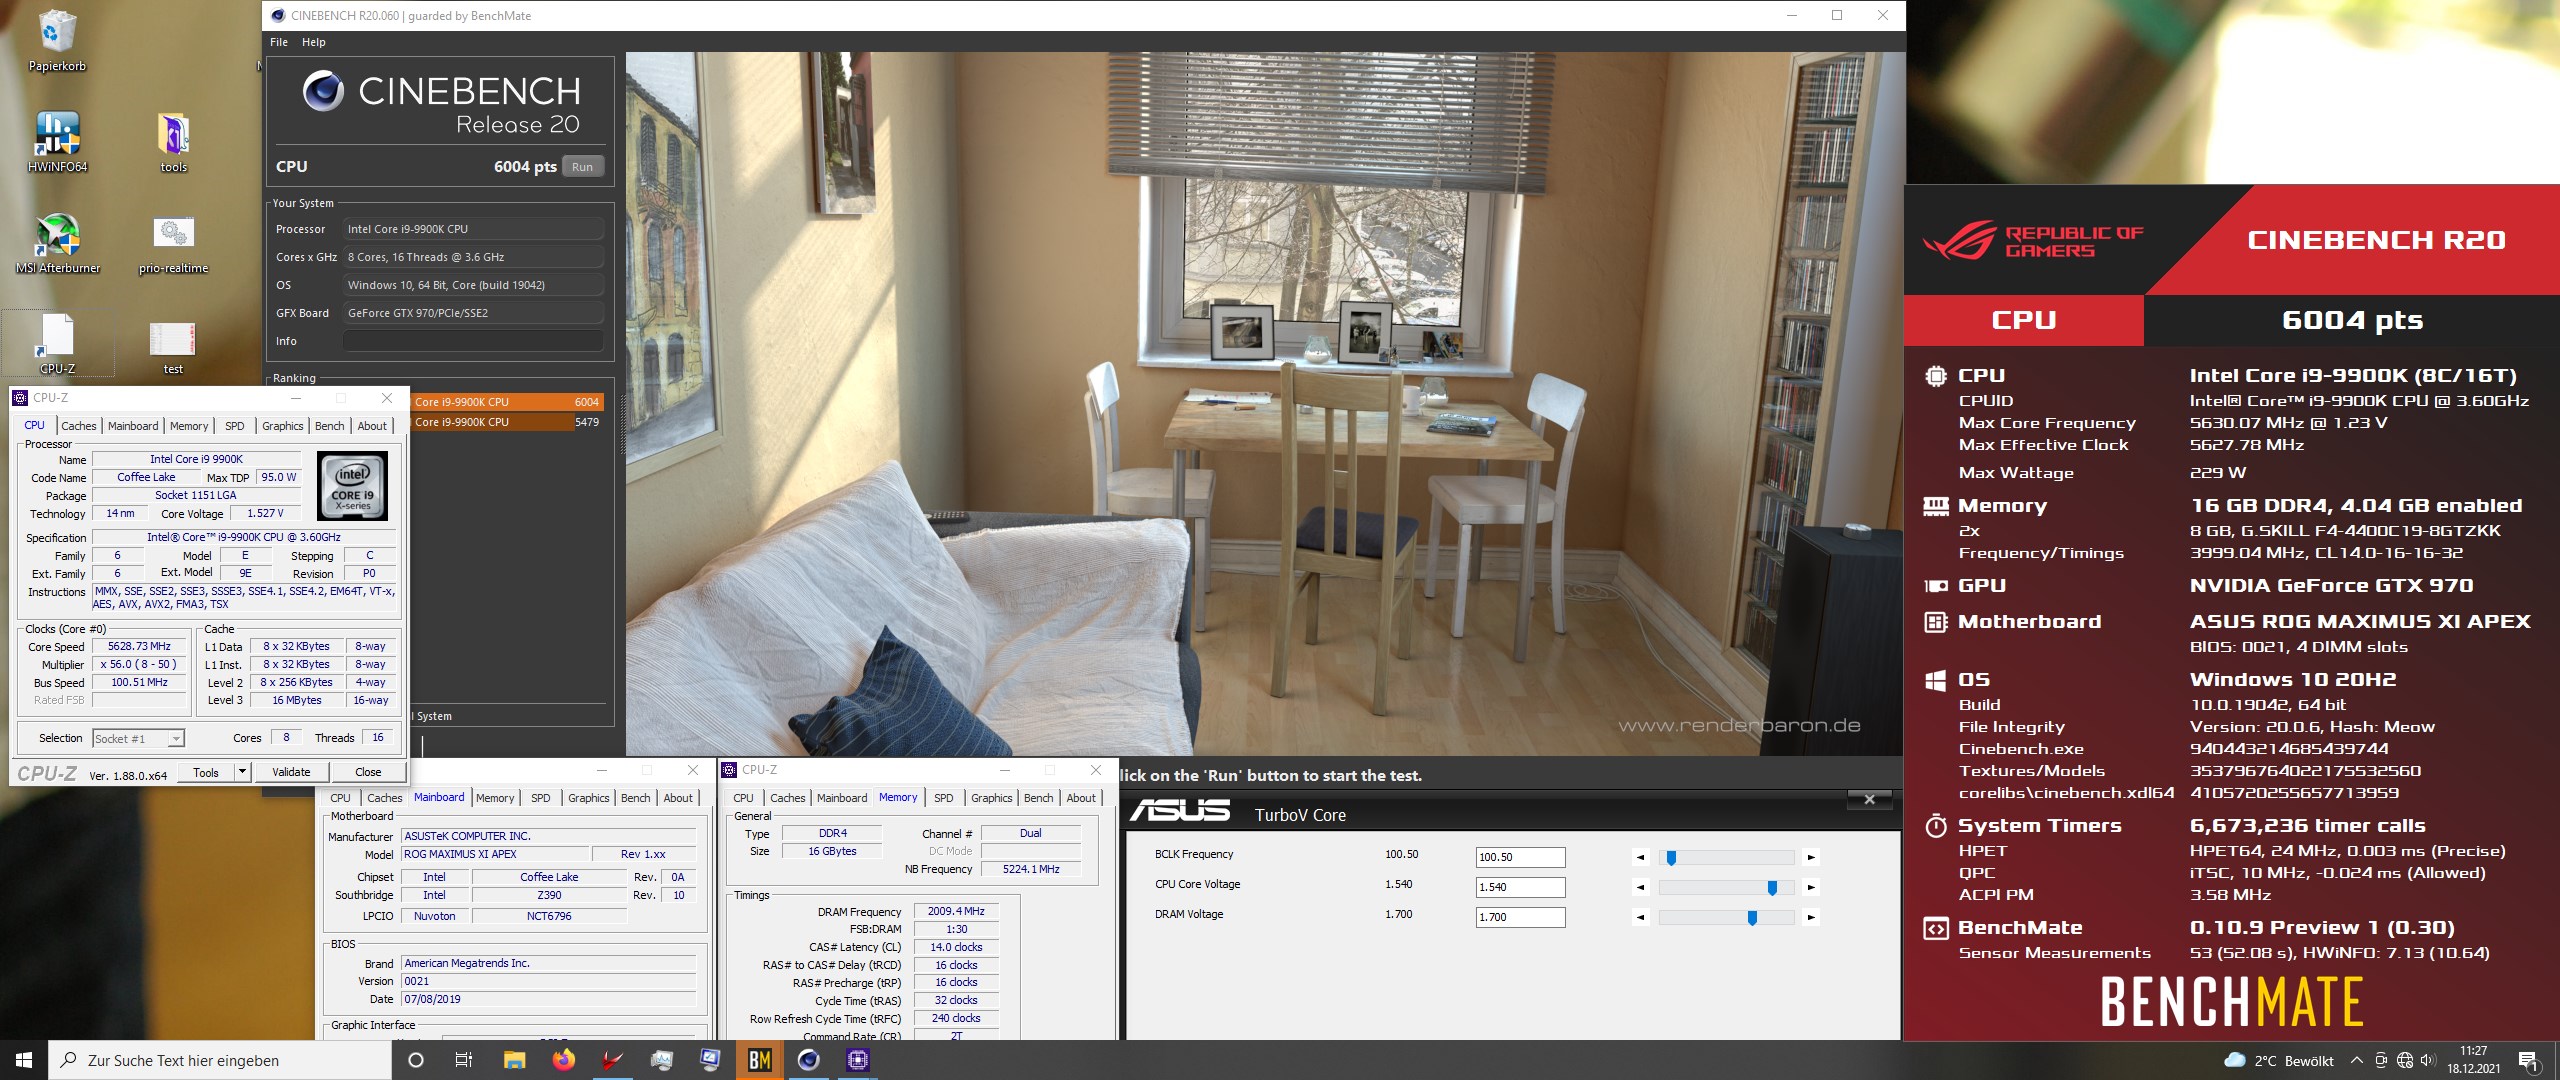Open the Cinebench File menu
The height and width of the screenshot is (1080, 2560).
pos(279,42)
